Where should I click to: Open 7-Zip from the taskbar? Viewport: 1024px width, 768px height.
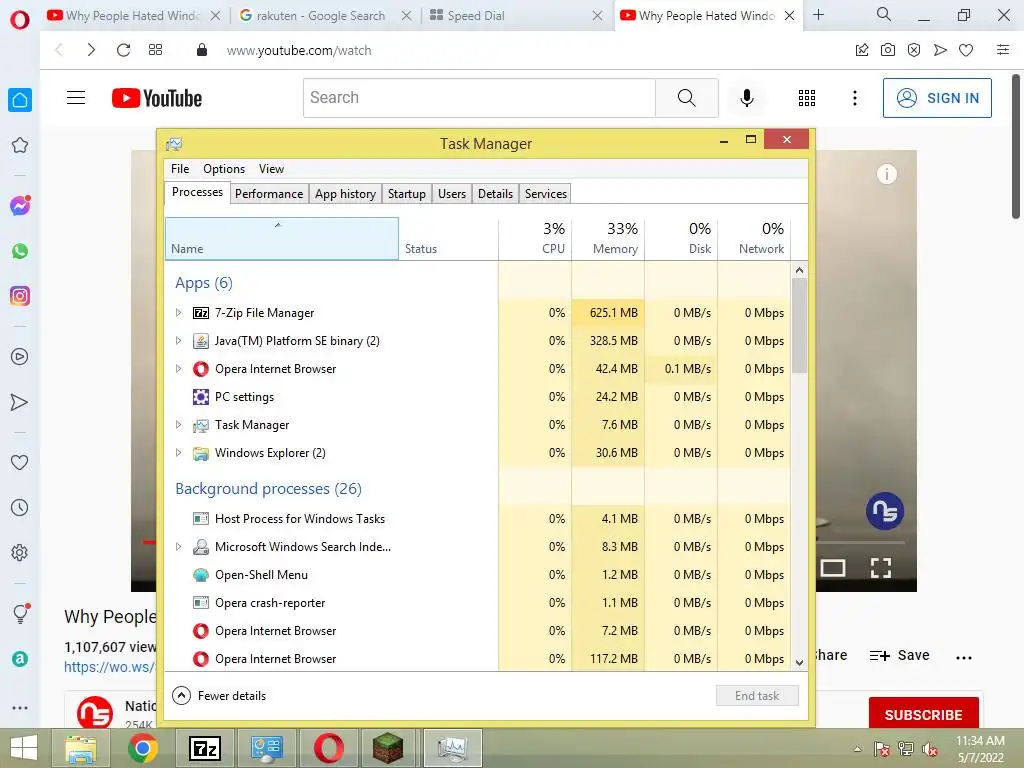point(205,748)
